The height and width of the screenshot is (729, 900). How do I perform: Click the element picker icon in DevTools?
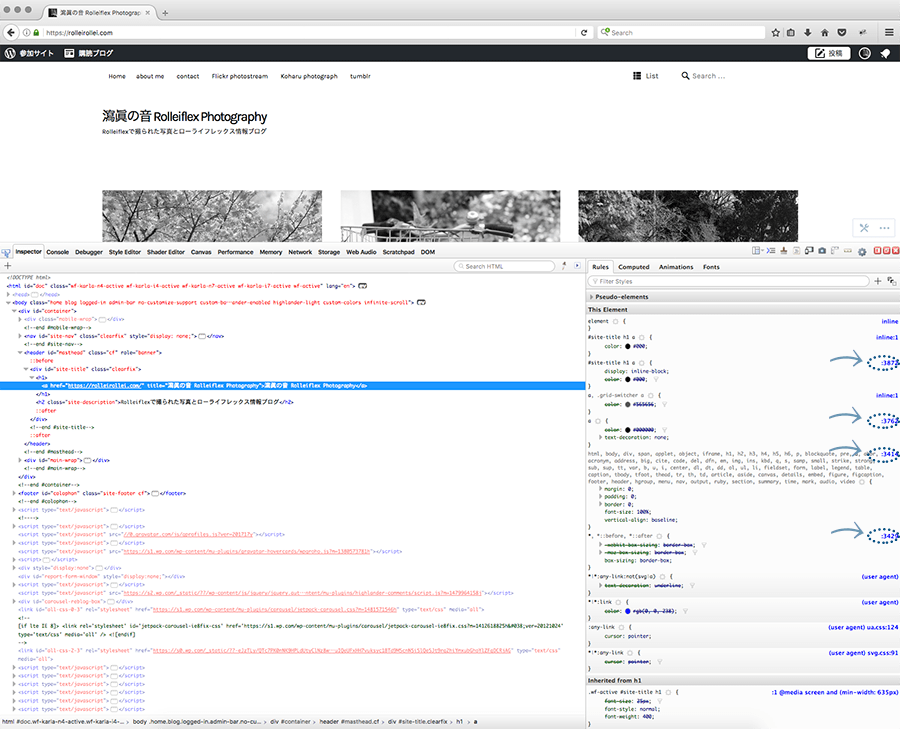pos(7,252)
